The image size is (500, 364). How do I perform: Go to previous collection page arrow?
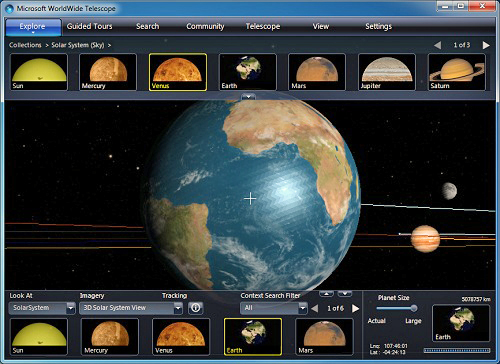[x=438, y=45]
